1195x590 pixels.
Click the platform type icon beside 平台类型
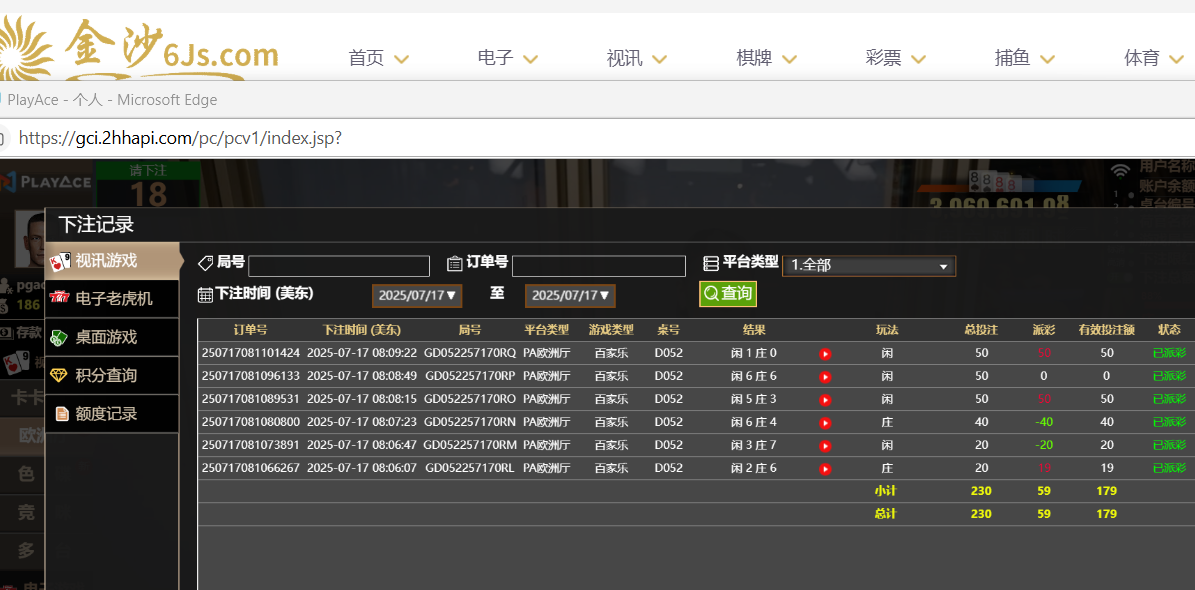tap(711, 263)
